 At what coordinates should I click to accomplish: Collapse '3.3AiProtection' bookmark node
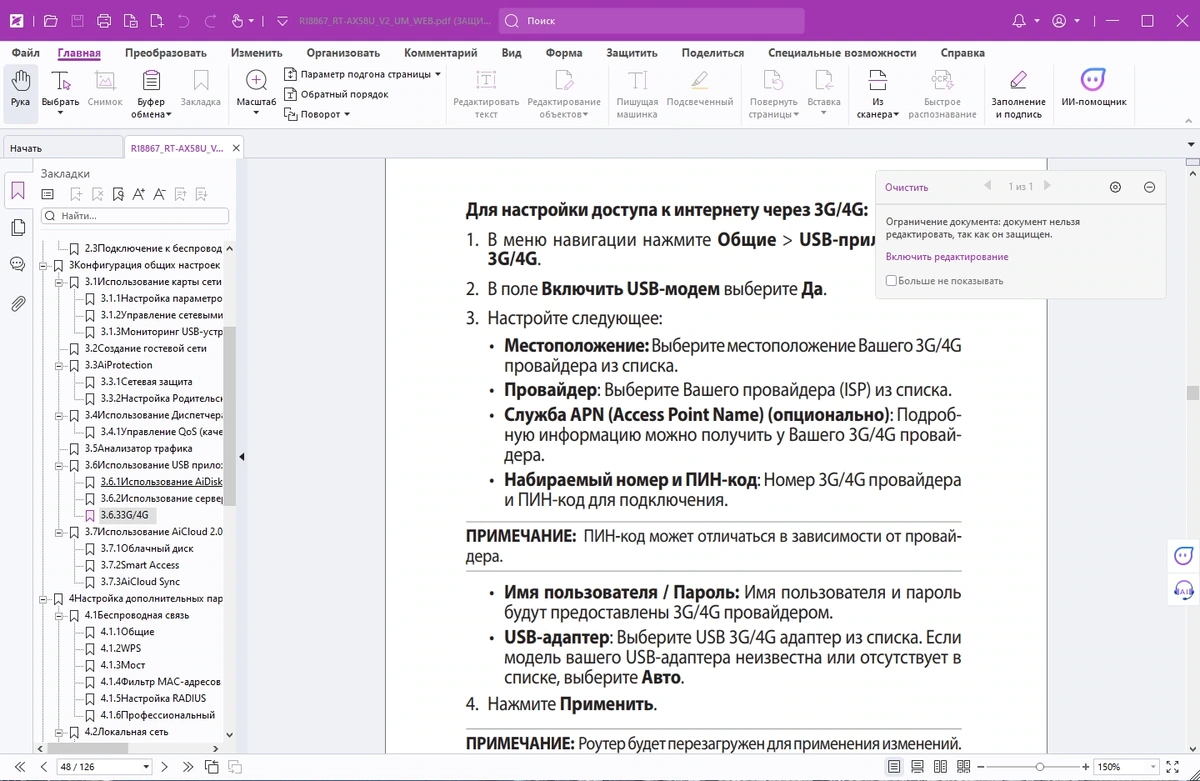tap(59, 365)
